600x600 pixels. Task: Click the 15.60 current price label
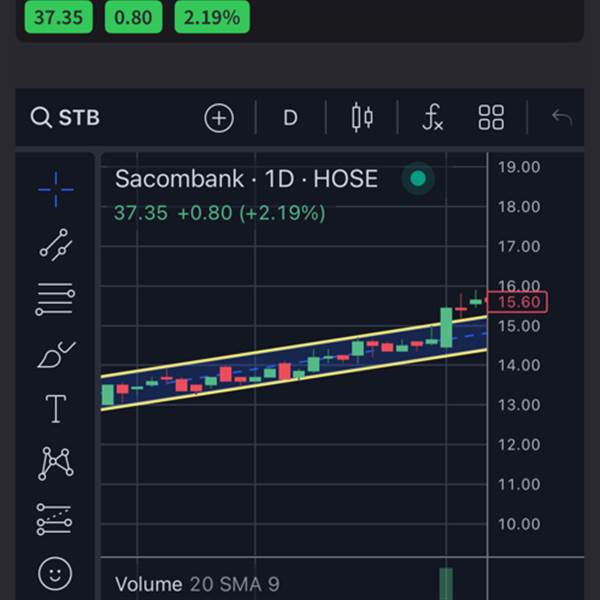518,302
